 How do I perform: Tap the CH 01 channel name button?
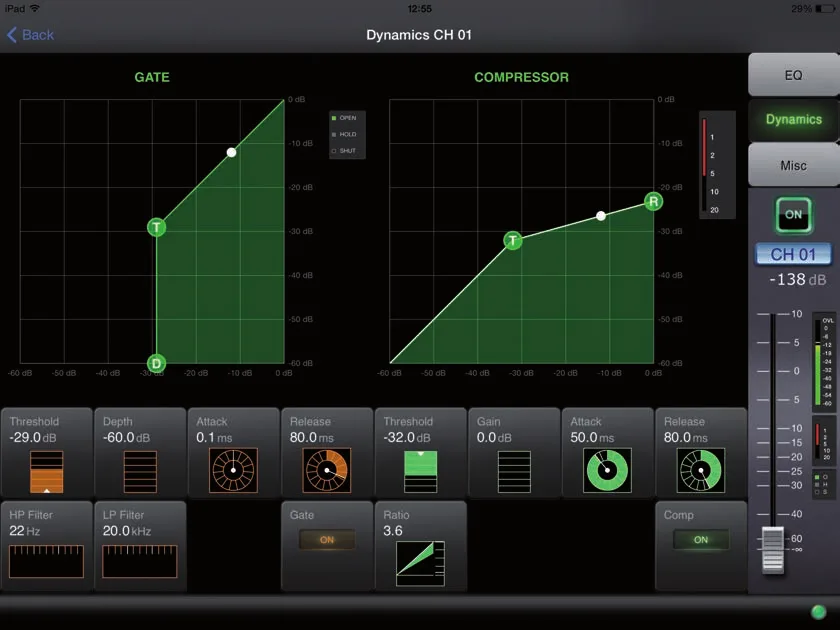pos(793,254)
